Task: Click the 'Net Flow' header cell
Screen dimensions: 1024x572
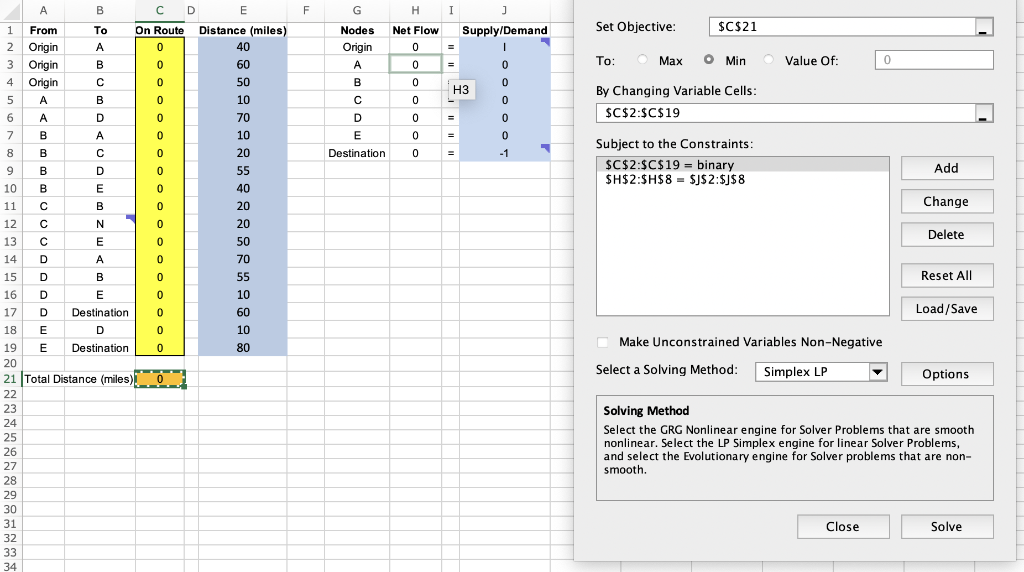Action: [x=415, y=31]
